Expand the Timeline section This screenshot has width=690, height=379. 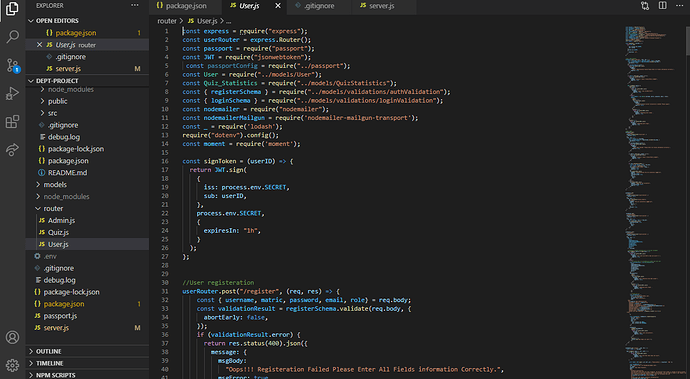tap(87, 363)
